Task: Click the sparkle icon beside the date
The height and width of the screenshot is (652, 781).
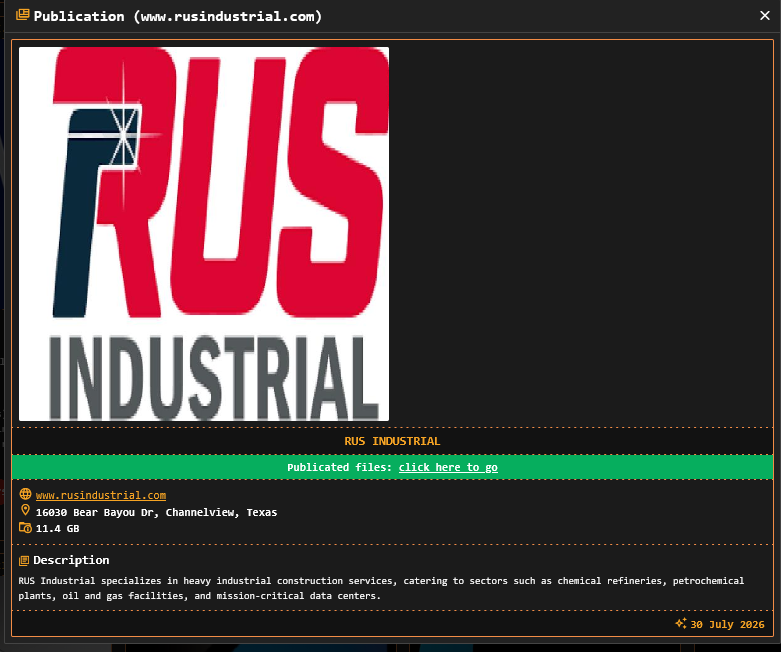Action: (x=680, y=623)
